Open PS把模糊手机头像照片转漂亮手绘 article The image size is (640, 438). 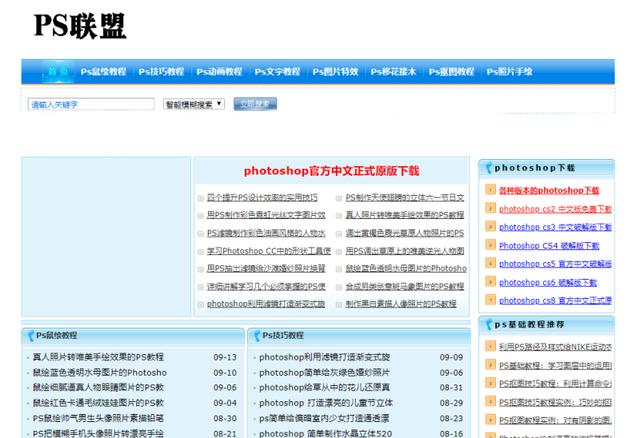point(98,434)
